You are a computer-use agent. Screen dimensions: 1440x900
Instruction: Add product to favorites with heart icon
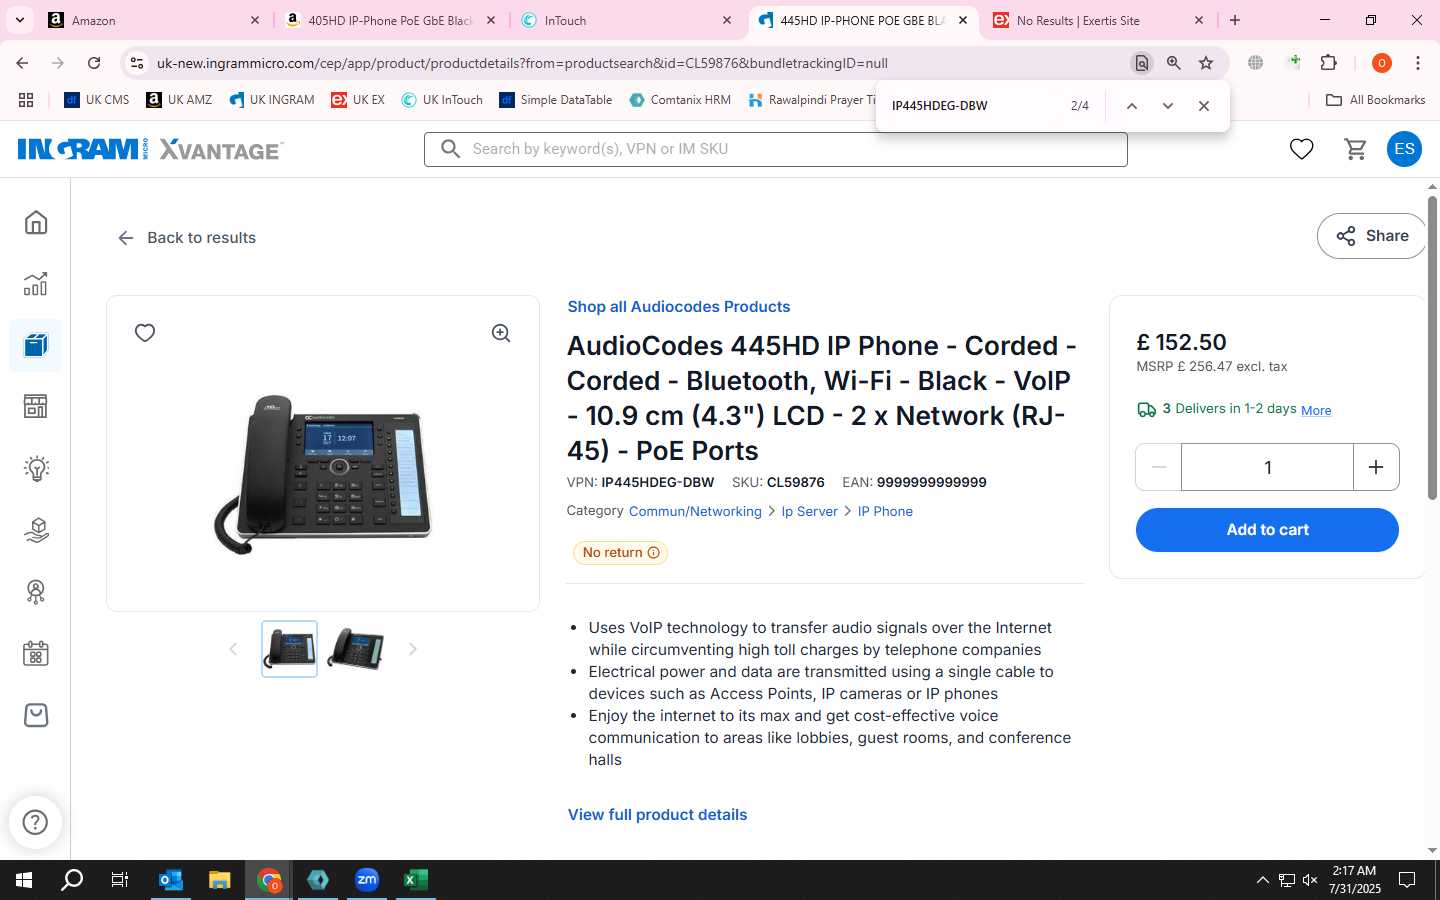coord(145,333)
